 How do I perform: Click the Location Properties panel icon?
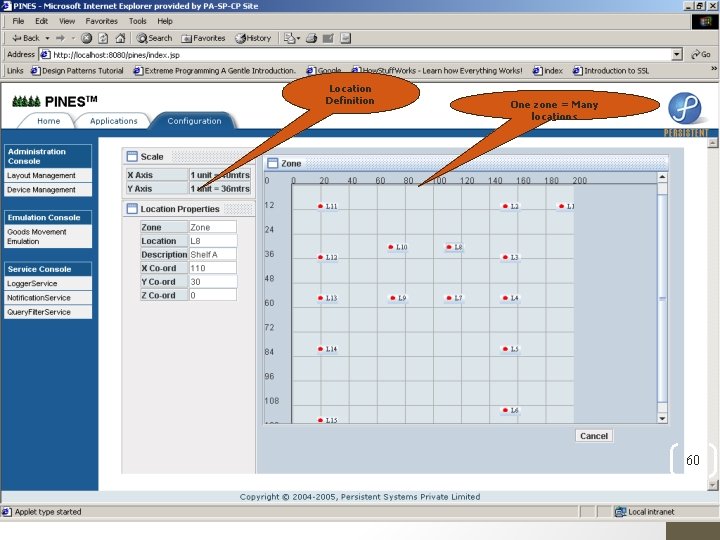132,209
